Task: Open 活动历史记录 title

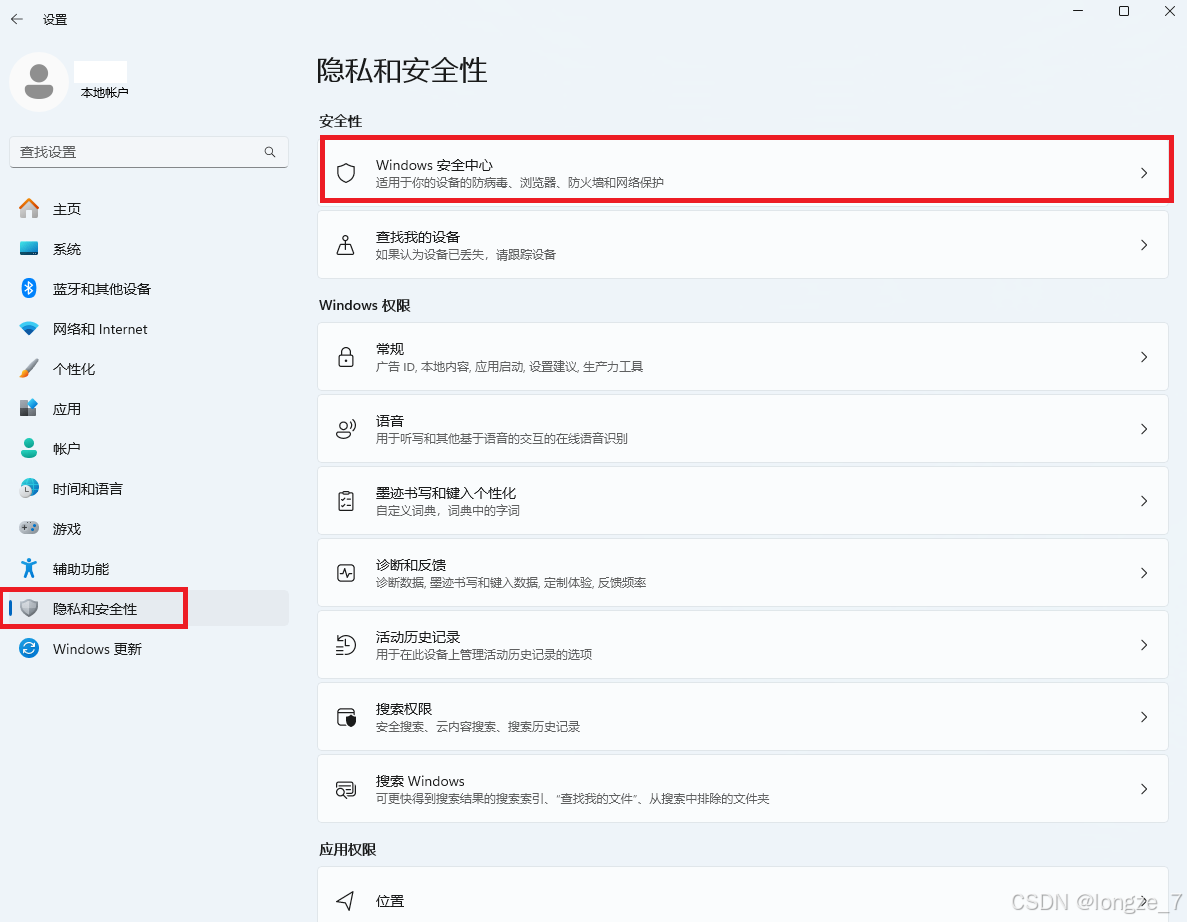Action: (x=418, y=637)
